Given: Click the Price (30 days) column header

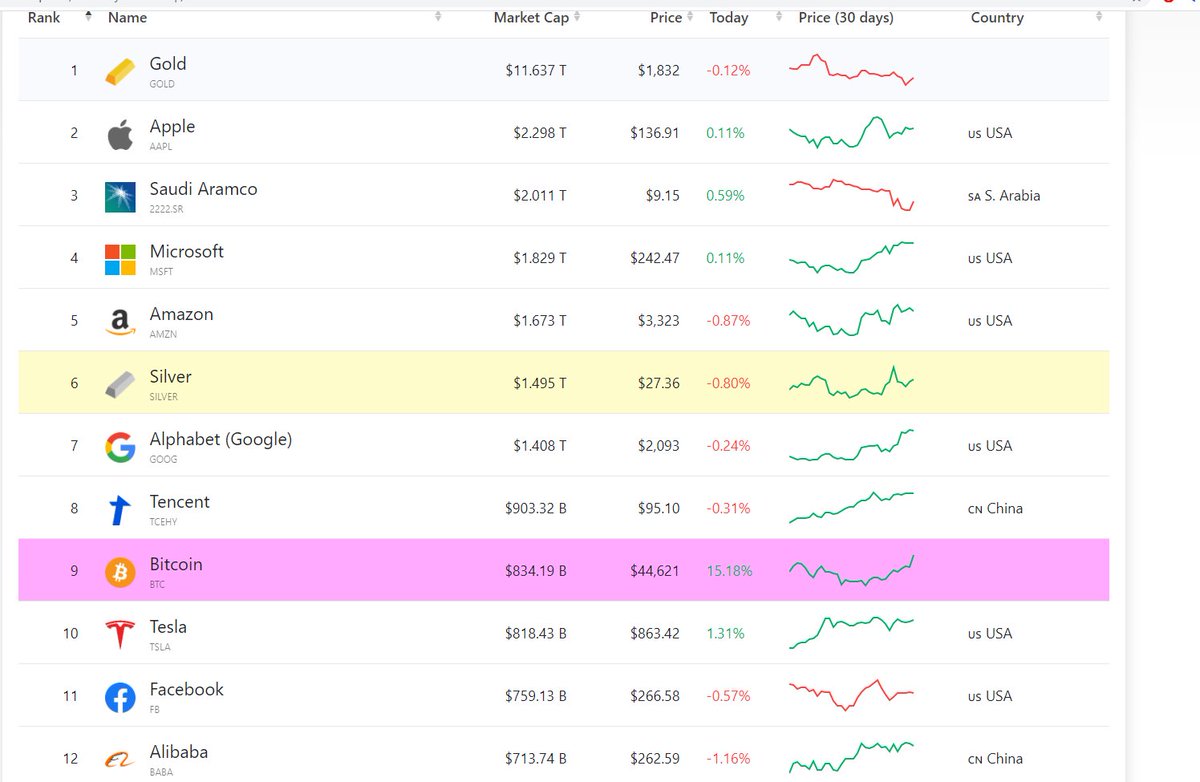Looking at the screenshot, I should [846, 18].
